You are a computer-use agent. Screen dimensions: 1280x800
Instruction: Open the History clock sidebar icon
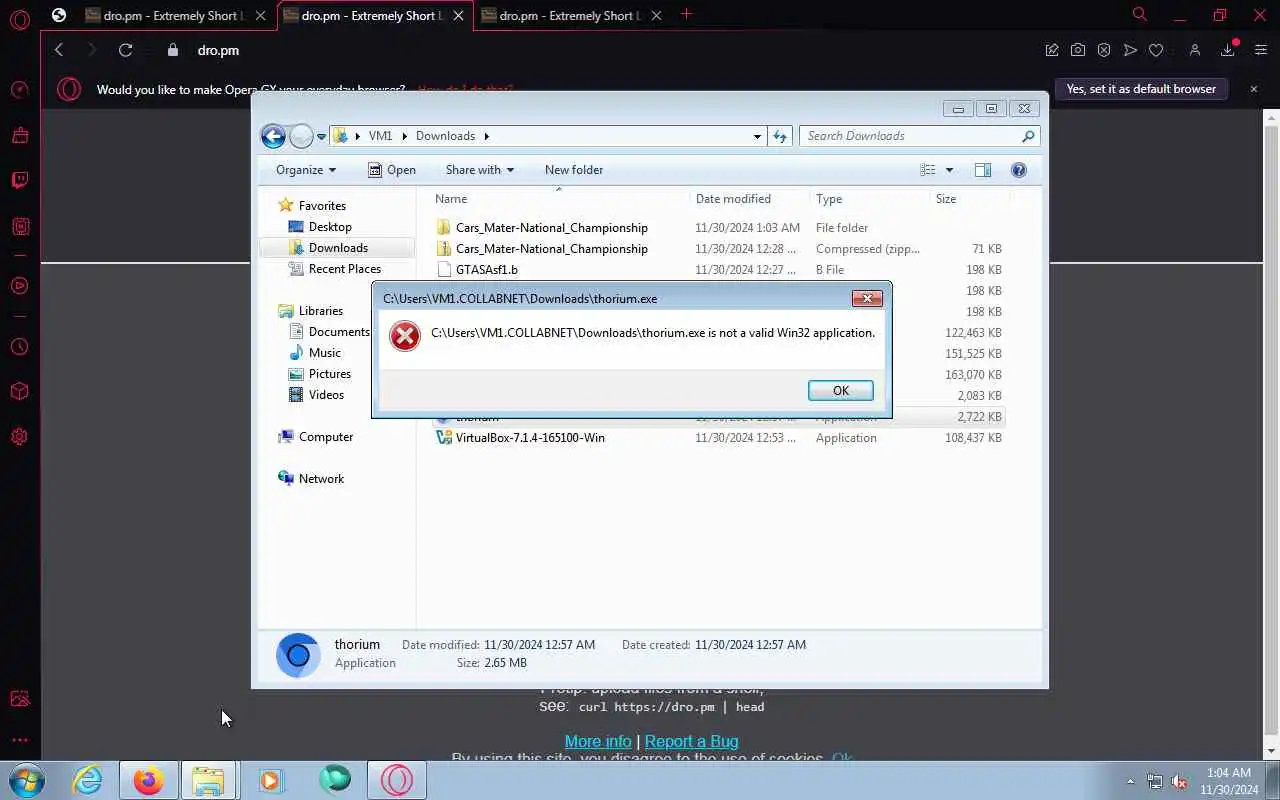[20, 347]
